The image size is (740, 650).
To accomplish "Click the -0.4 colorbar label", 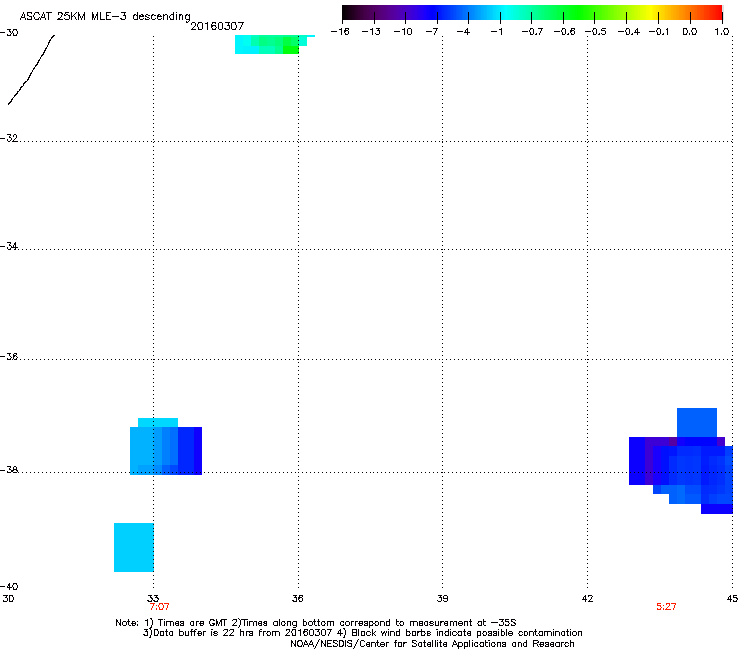I will (x=629, y=32).
